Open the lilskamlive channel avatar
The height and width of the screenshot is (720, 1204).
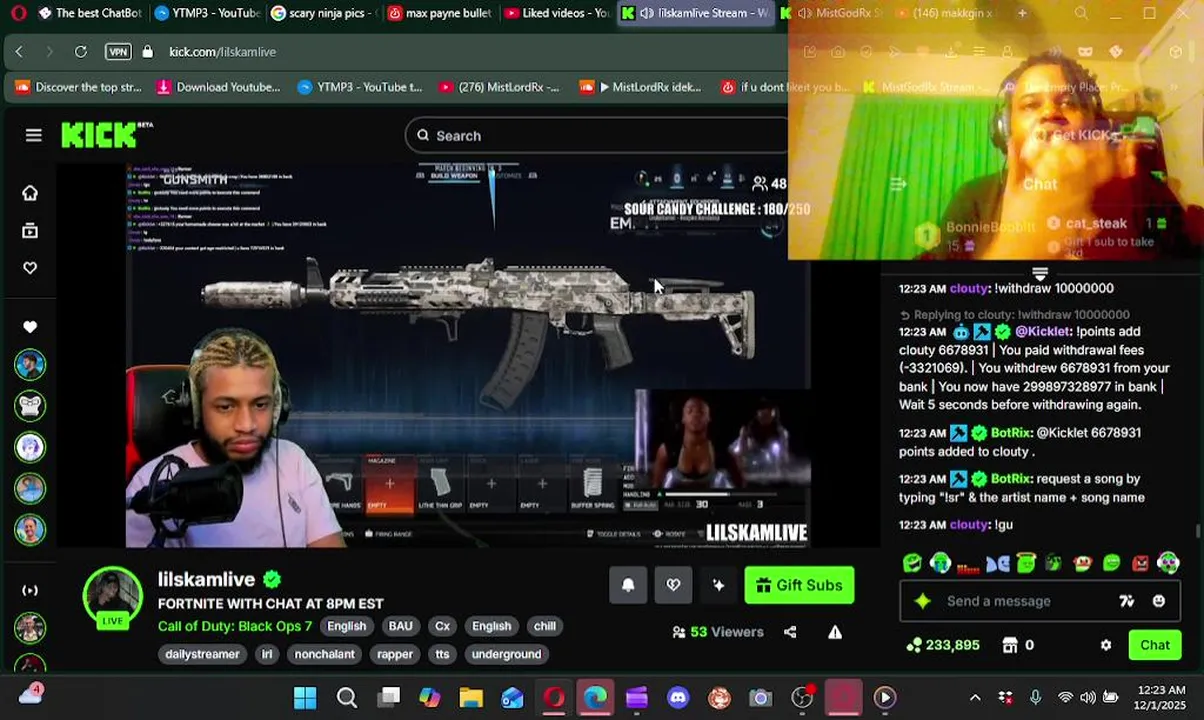(112, 598)
